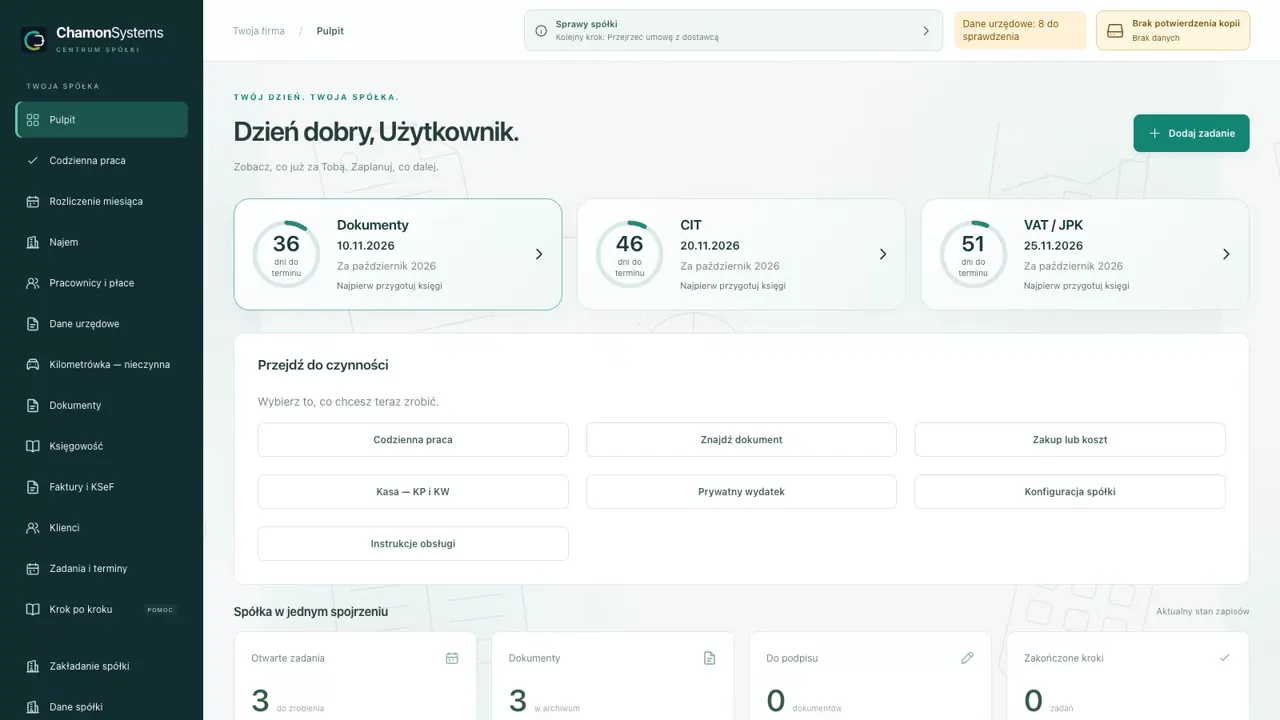Click the checkmark icon on Zakończone kroki card
The width and height of the screenshot is (1280, 720).
click(x=1225, y=658)
